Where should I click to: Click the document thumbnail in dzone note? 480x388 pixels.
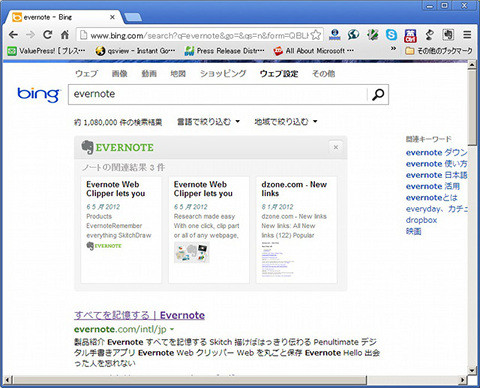(x=278, y=260)
